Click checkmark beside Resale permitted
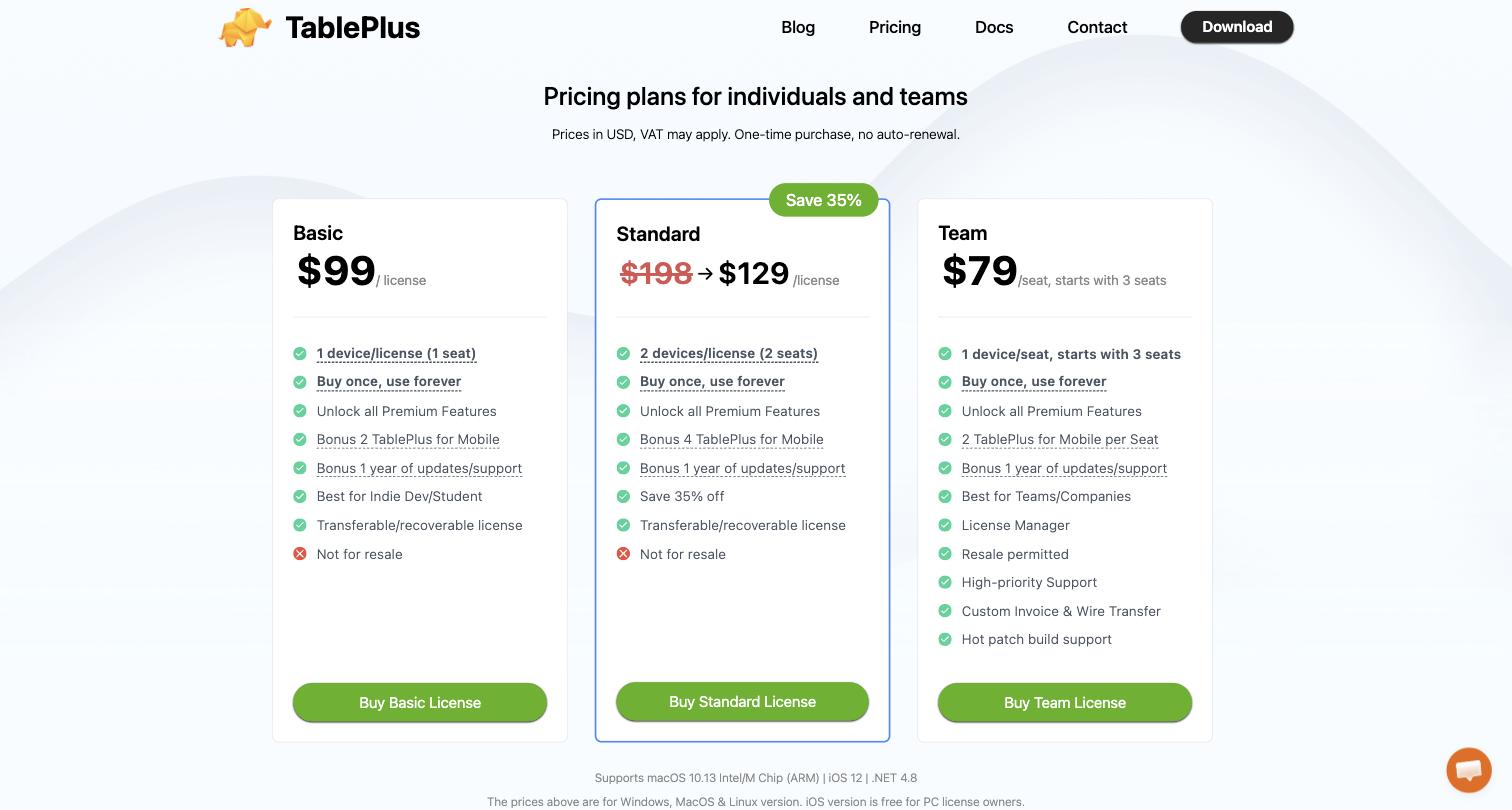Viewport: 1512px width, 810px height. click(945, 554)
